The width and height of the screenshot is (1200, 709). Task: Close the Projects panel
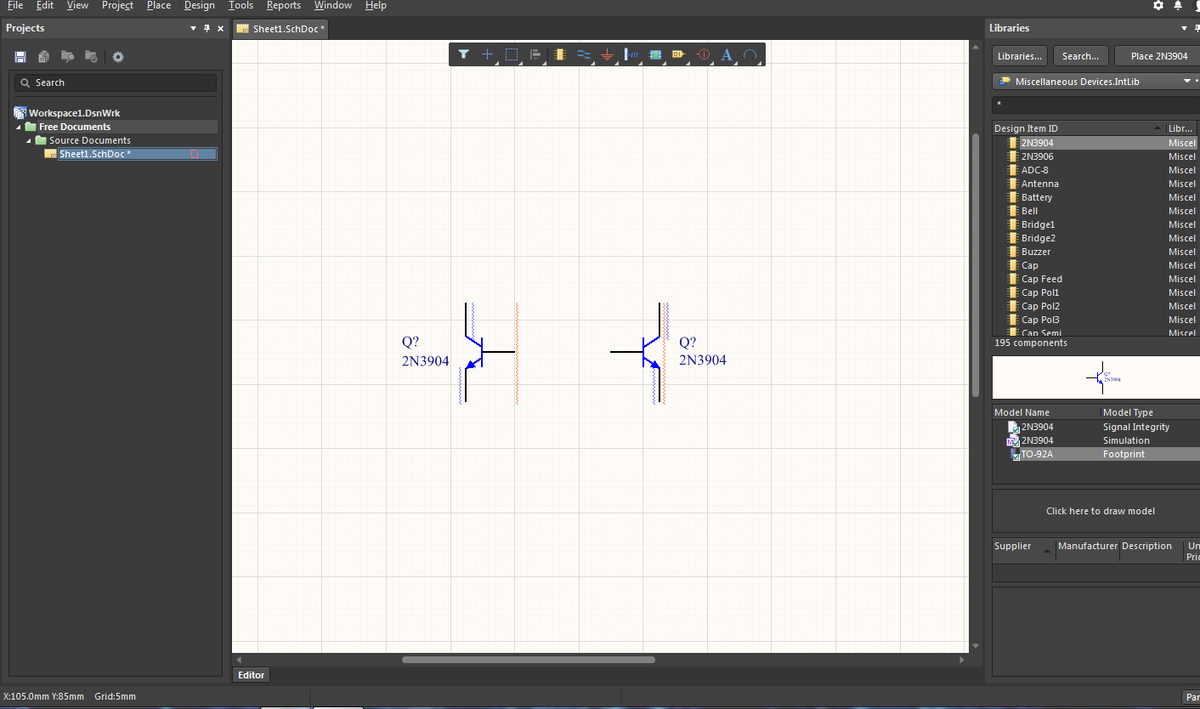pos(220,28)
